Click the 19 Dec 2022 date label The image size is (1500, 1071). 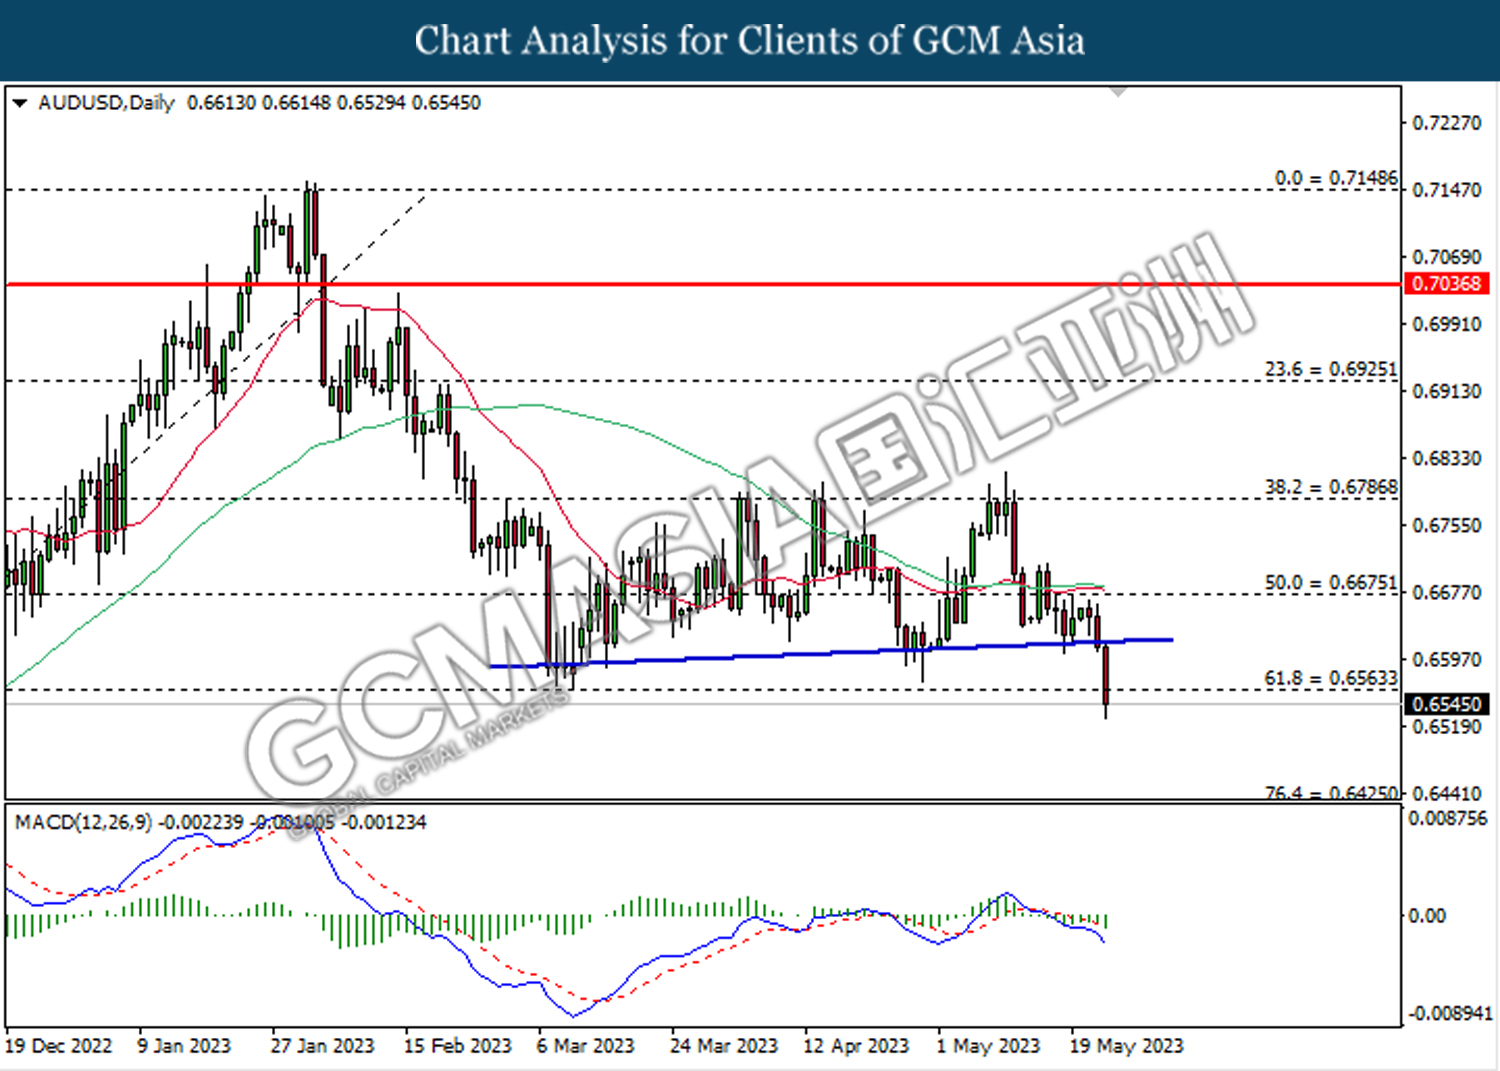tap(58, 1046)
